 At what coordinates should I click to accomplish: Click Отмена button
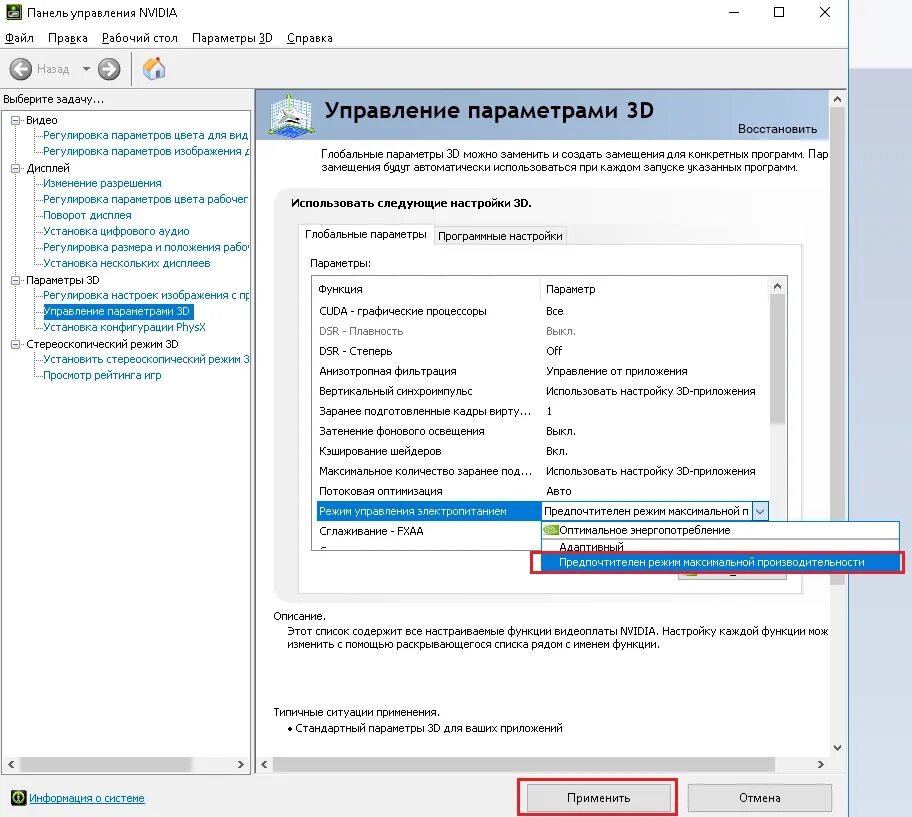pos(760,798)
